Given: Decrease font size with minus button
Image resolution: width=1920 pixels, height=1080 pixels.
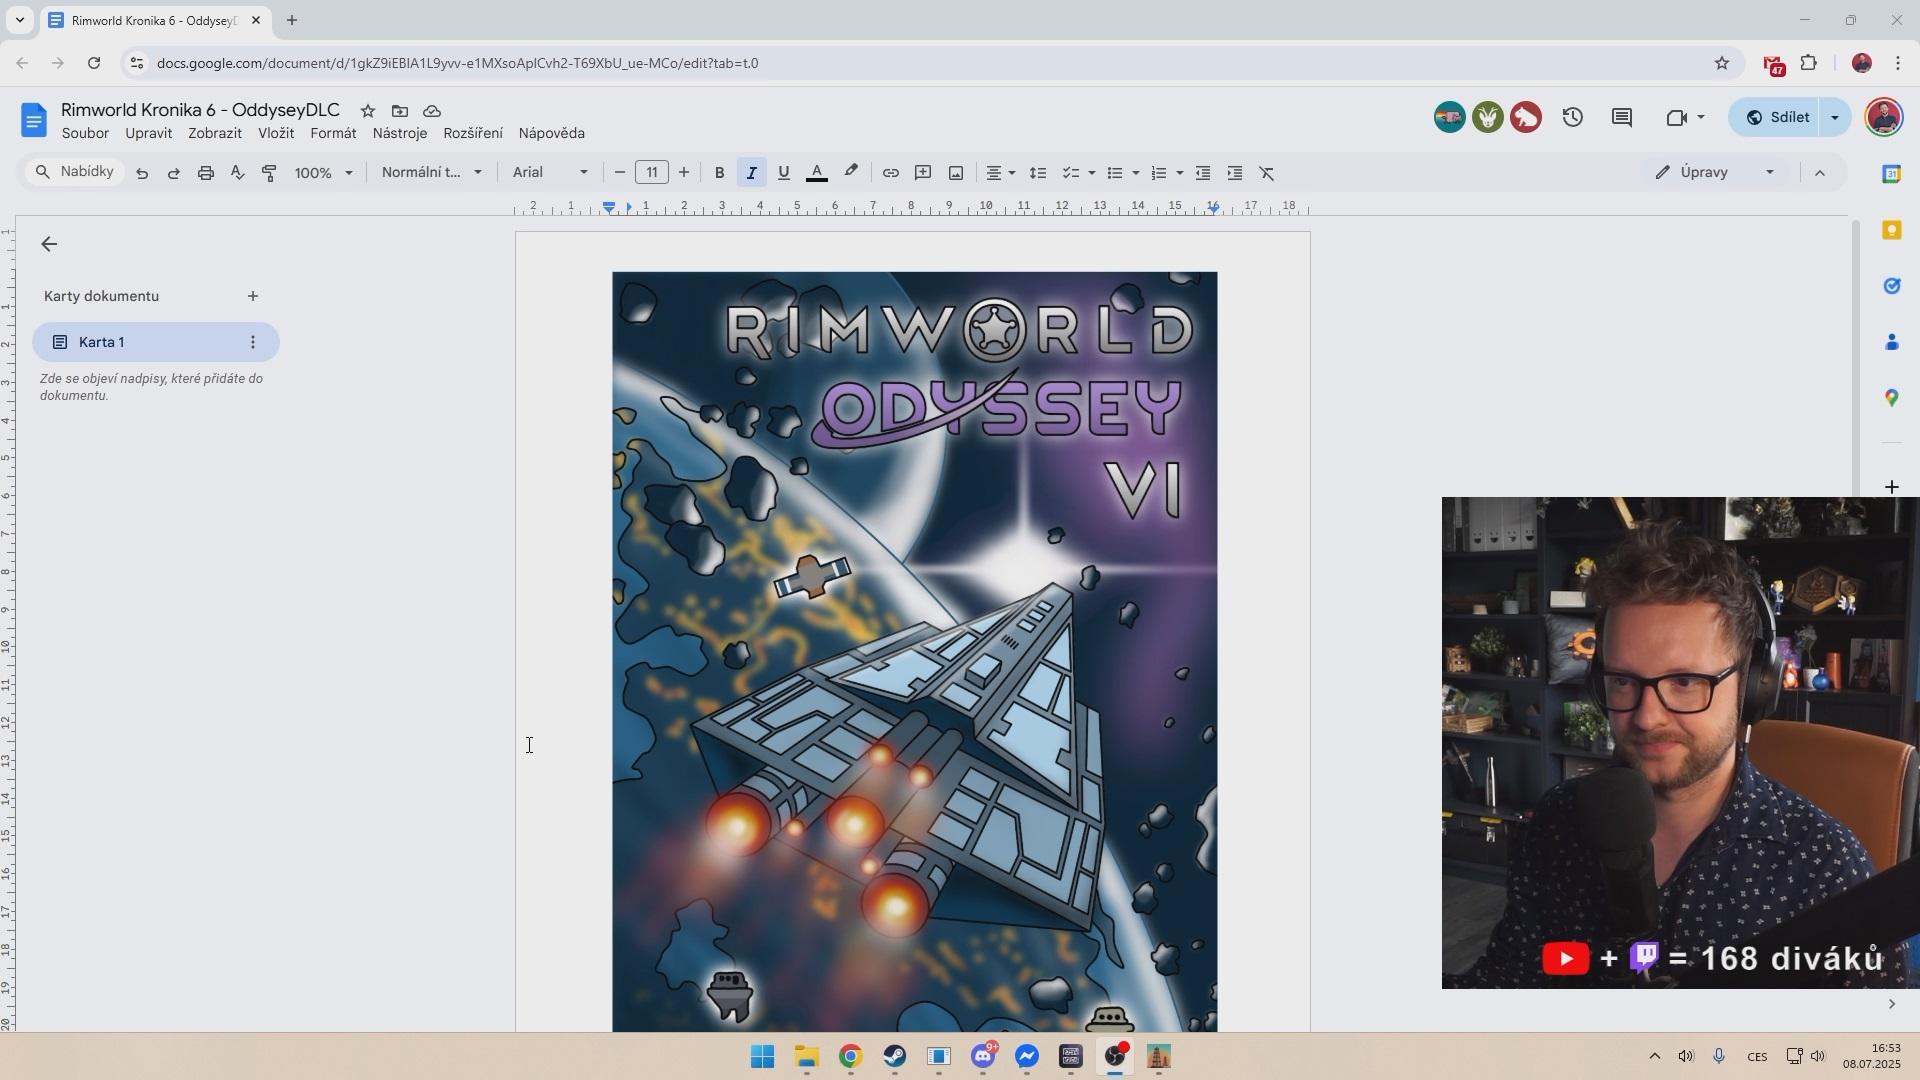Looking at the screenshot, I should [x=619, y=173].
